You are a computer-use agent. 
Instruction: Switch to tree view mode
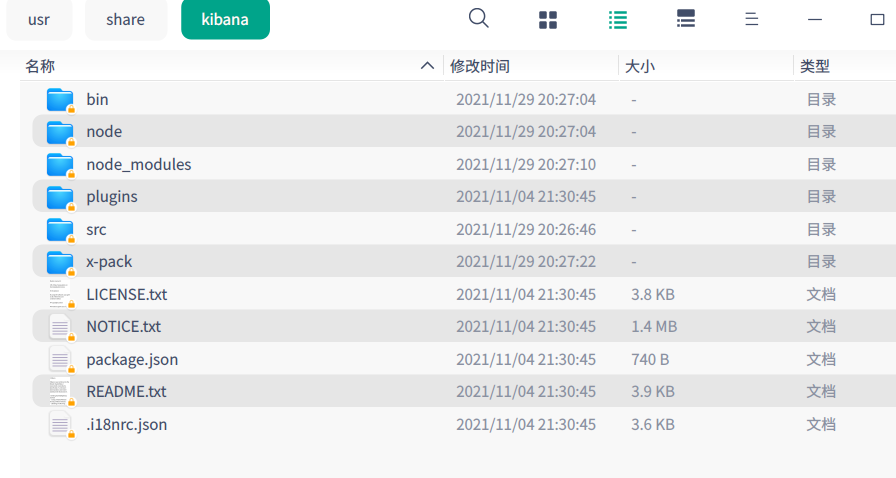(x=685, y=19)
